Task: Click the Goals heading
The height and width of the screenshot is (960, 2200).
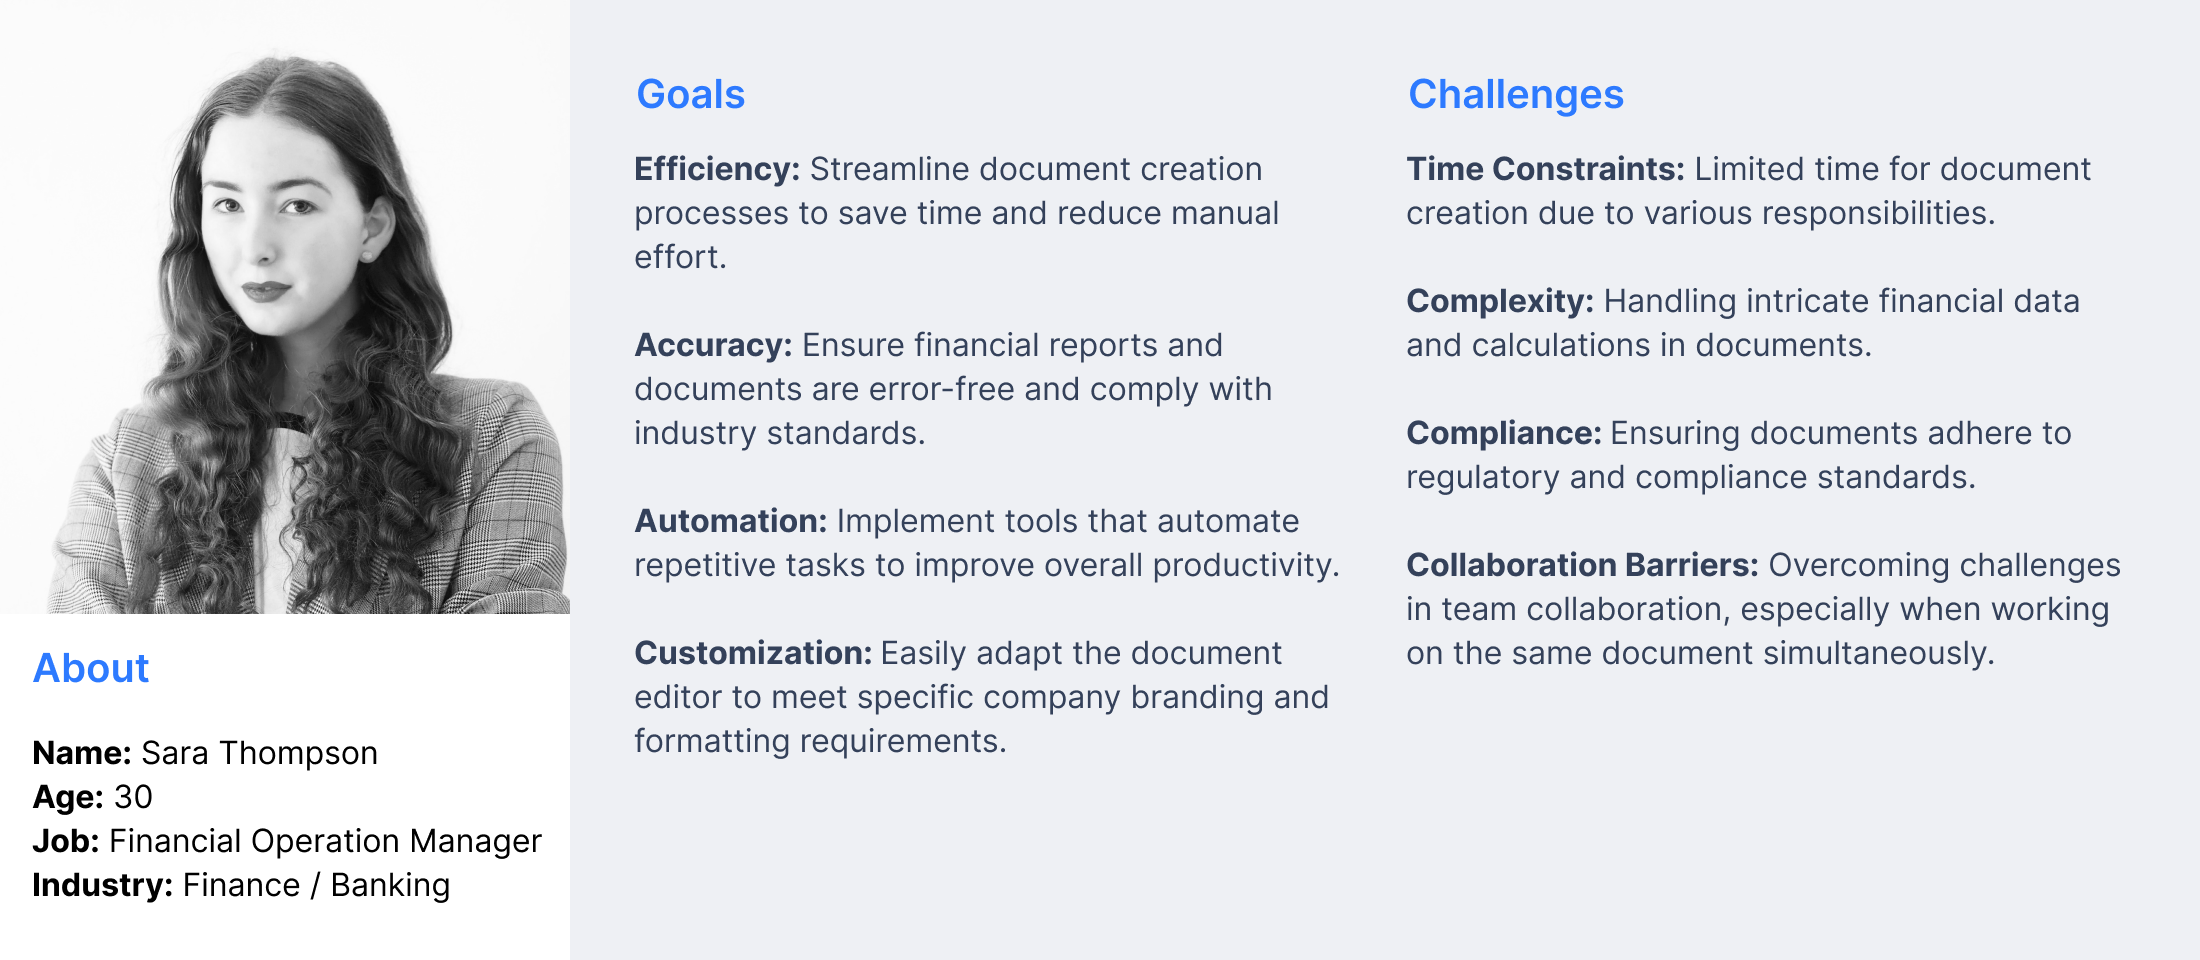Action: tap(691, 95)
